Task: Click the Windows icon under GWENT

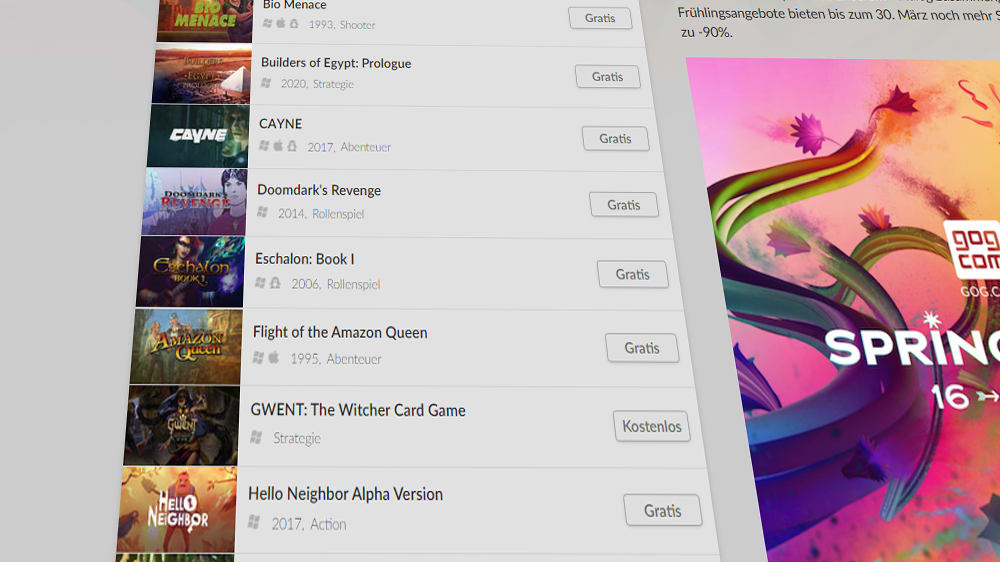Action: click(256, 437)
